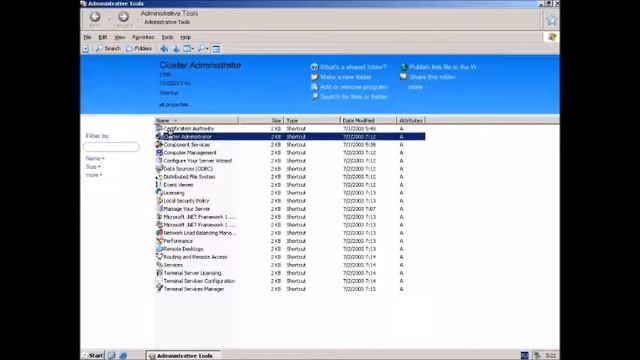Click the favorites star icon at top right
The image size is (640, 360).
[551, 20]
